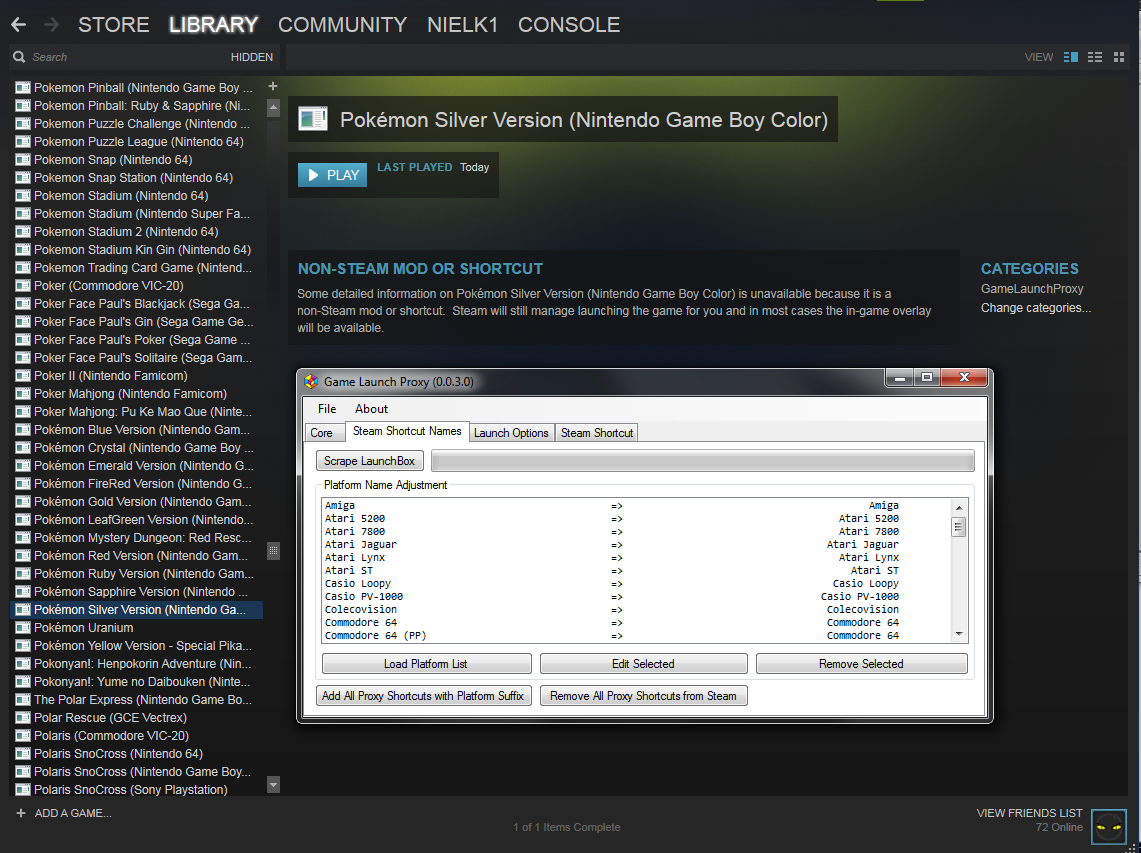Screen dimensions: 1141x853
Task: Click the game list scrollbar down arrow
Action: click(x=274, y=785)
